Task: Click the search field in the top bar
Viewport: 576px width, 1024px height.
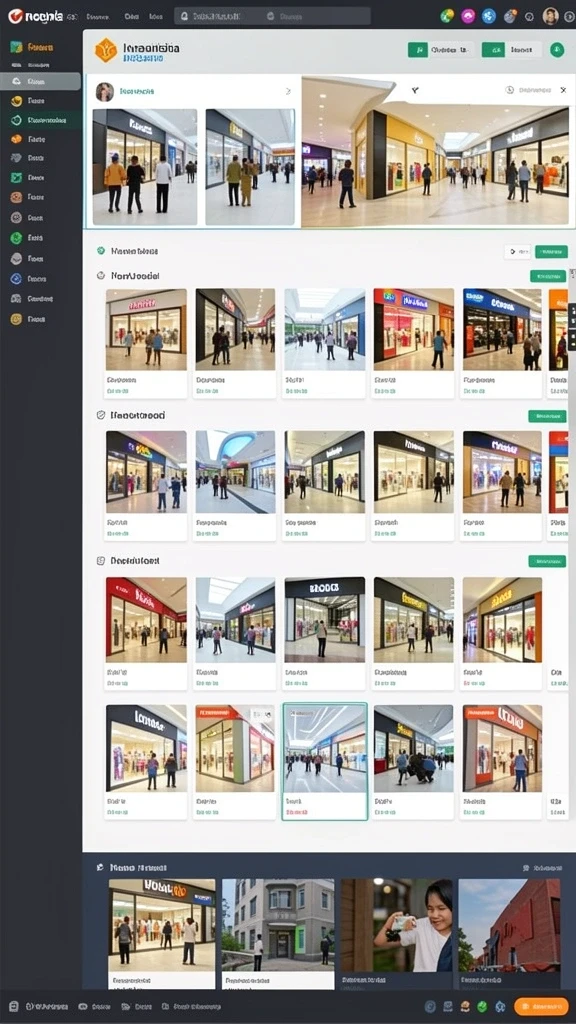Action: point(273,16)
